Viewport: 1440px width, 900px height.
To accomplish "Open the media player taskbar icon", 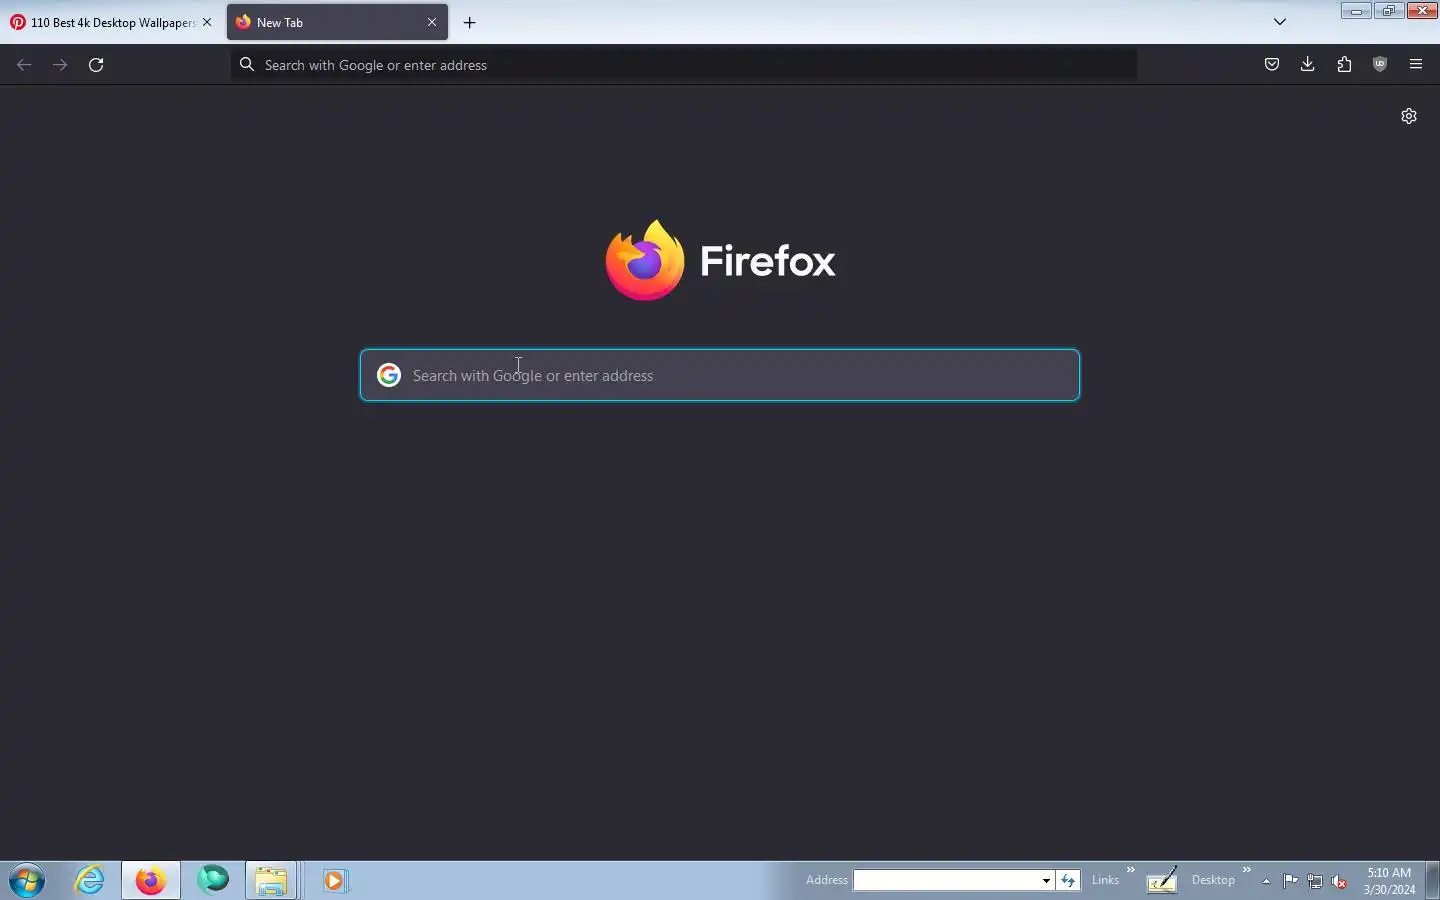I will tap(334, 881).
